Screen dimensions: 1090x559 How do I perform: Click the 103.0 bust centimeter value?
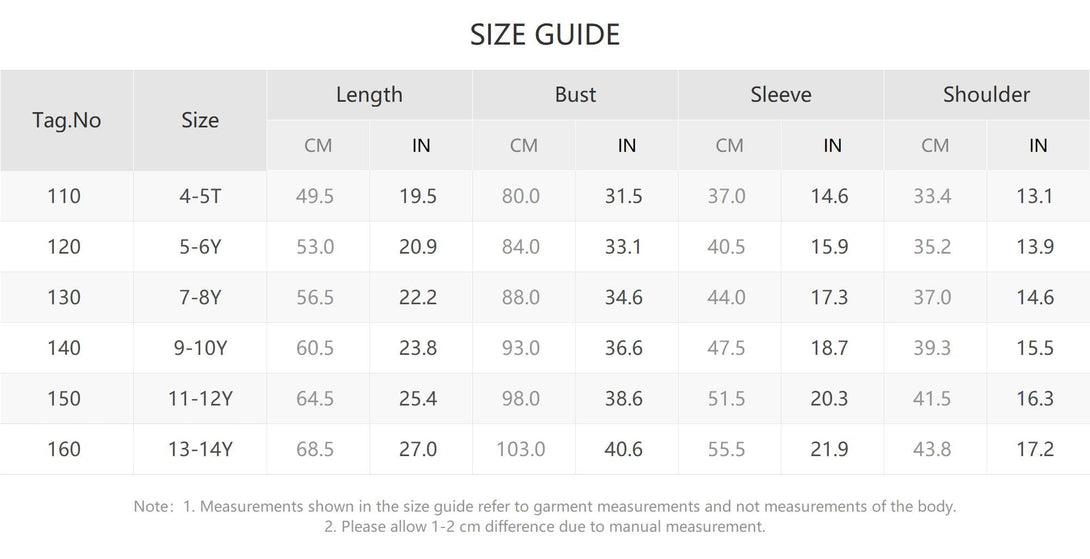[521, 450]
